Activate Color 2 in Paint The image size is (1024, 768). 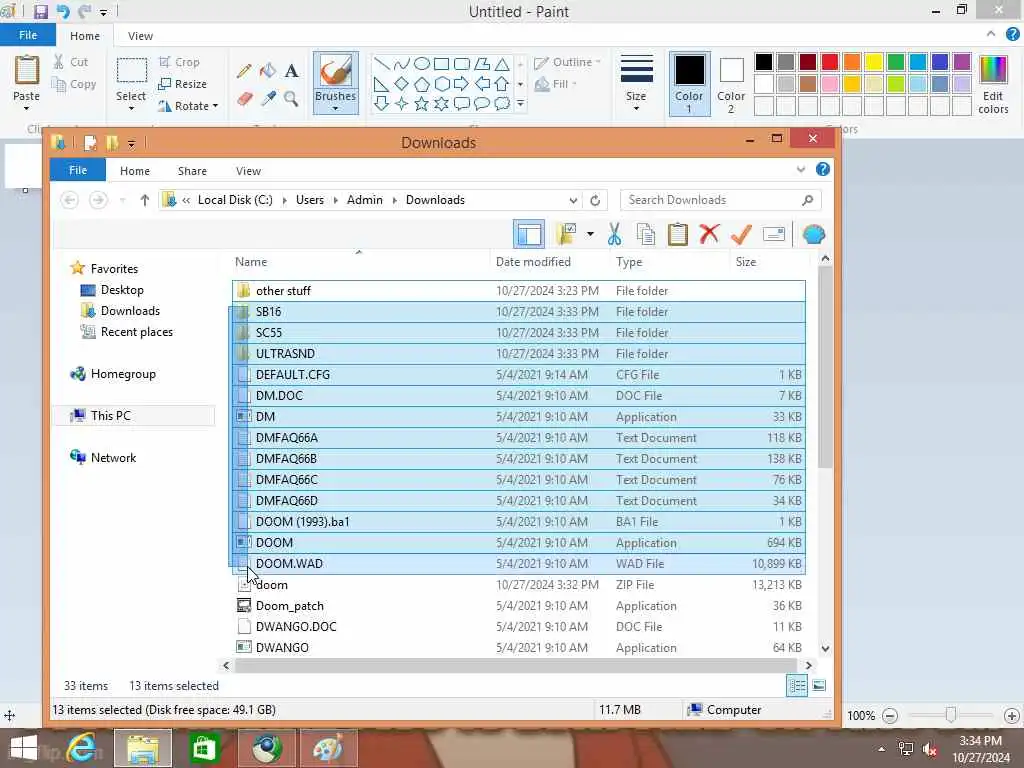(731, 84)
